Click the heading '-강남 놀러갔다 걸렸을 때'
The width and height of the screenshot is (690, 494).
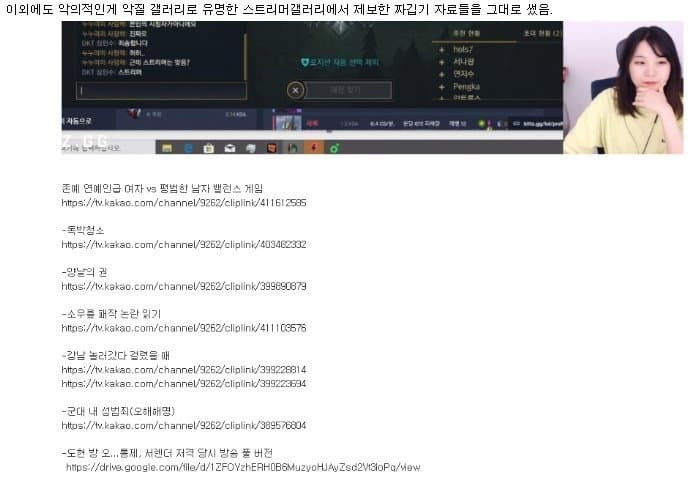[115, 355]
